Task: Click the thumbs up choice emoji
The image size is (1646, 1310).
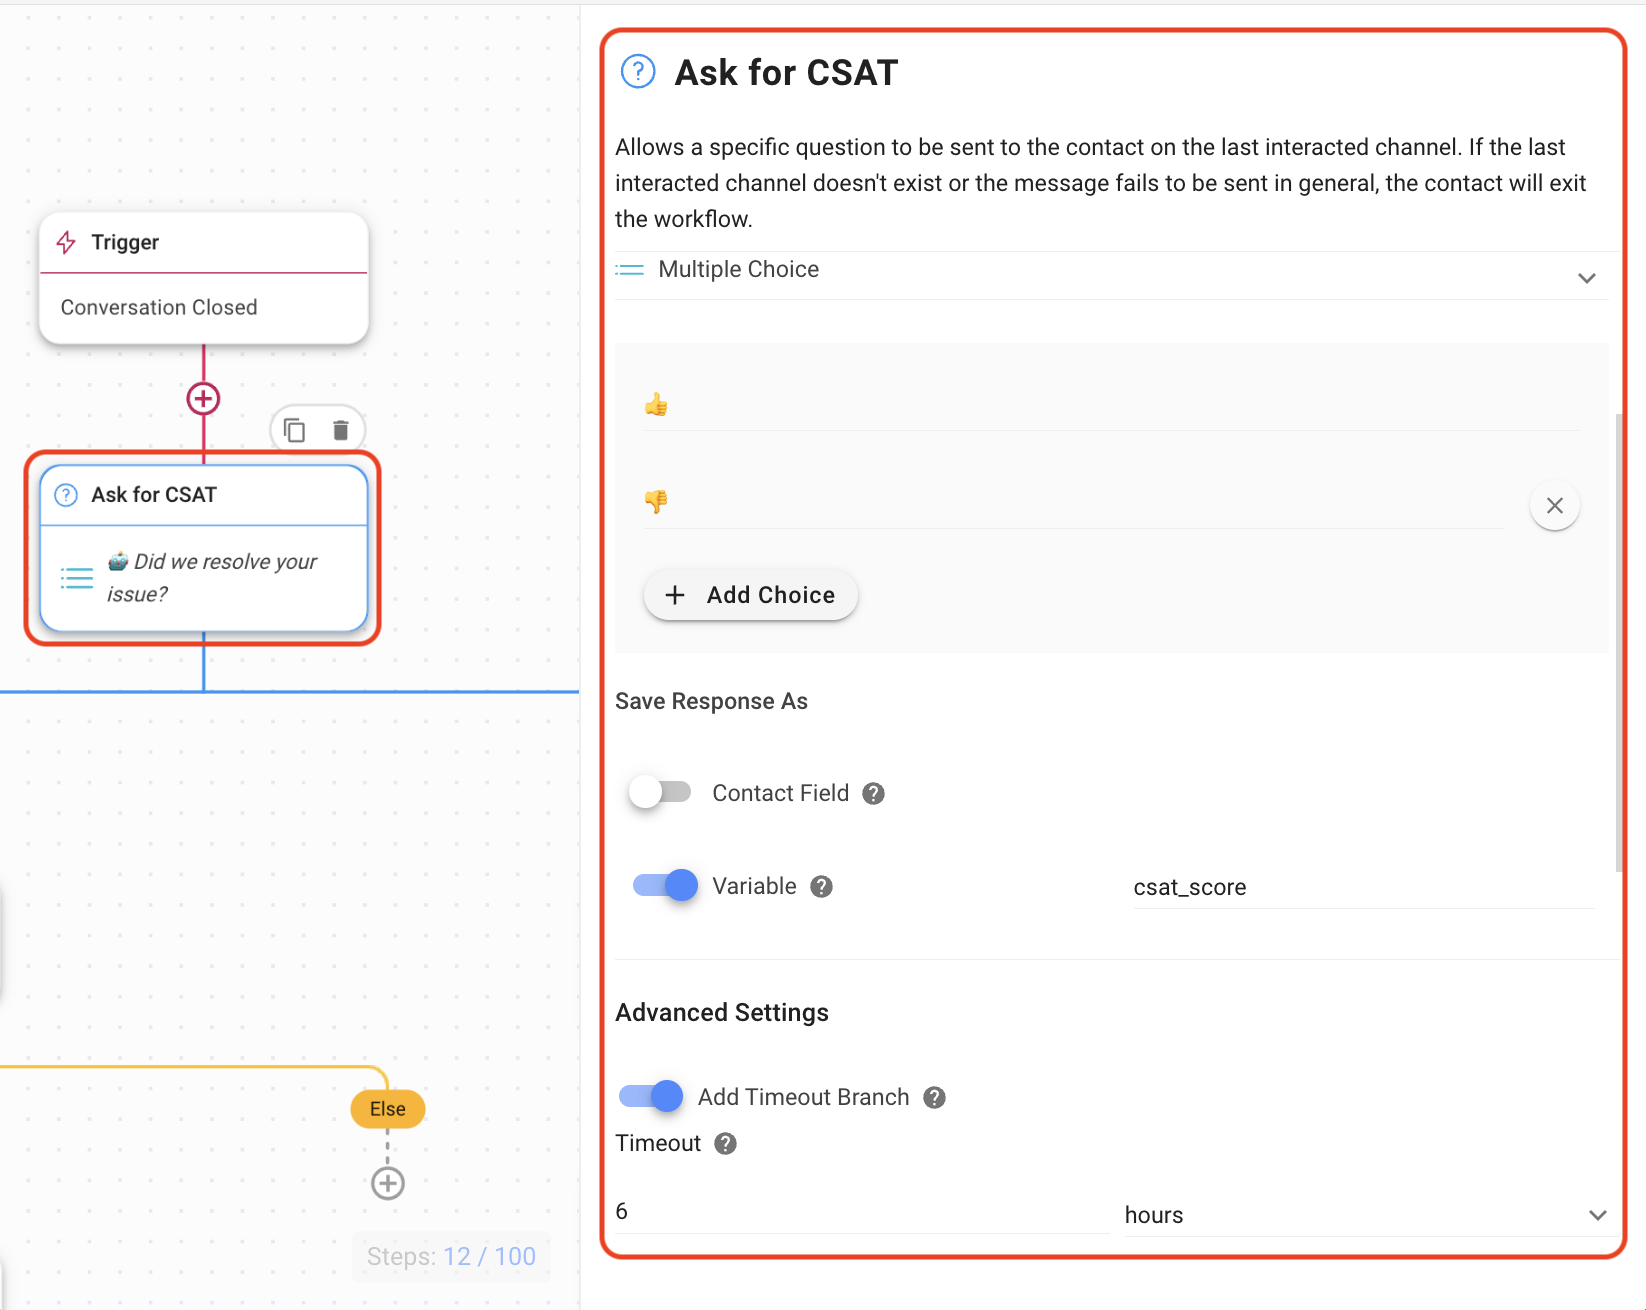Action: [x=656, y=404]
